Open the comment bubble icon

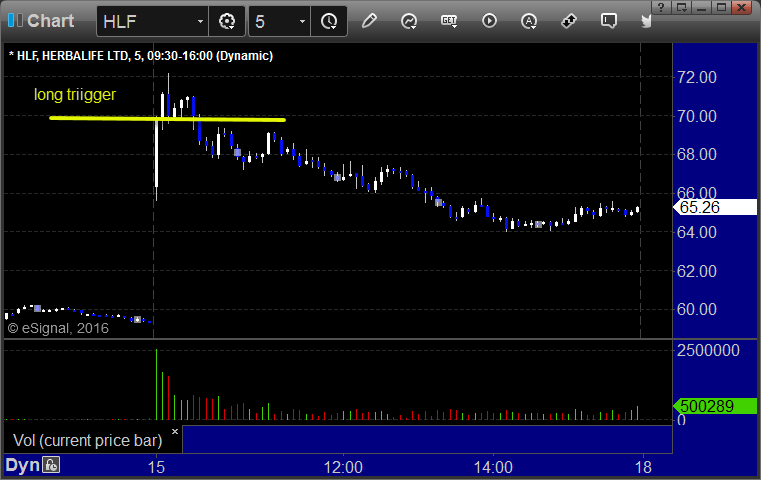(x=608, y=21)
